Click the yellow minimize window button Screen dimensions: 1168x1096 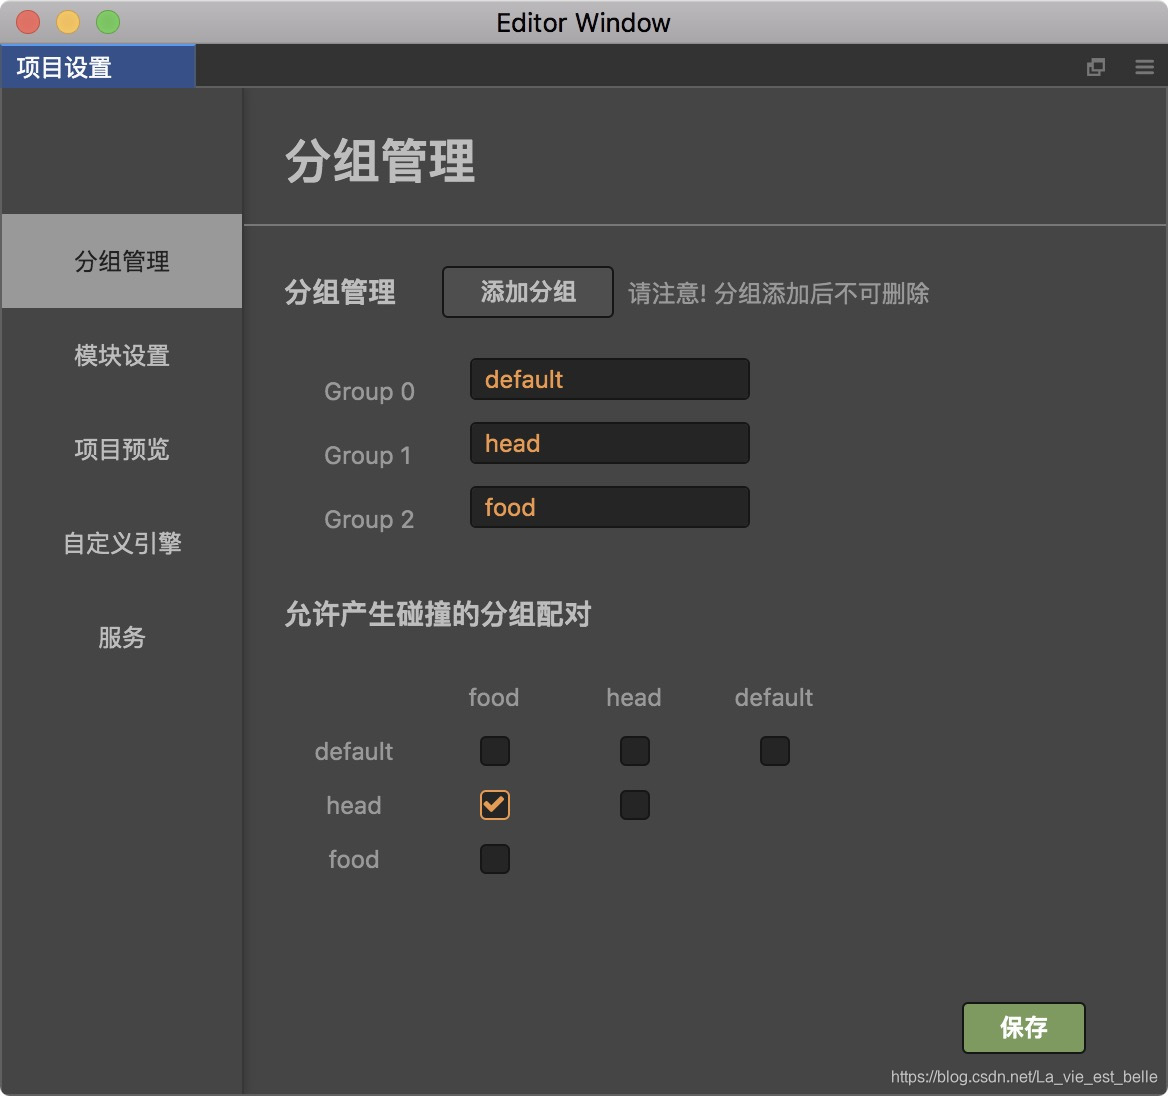click(68, 22)
